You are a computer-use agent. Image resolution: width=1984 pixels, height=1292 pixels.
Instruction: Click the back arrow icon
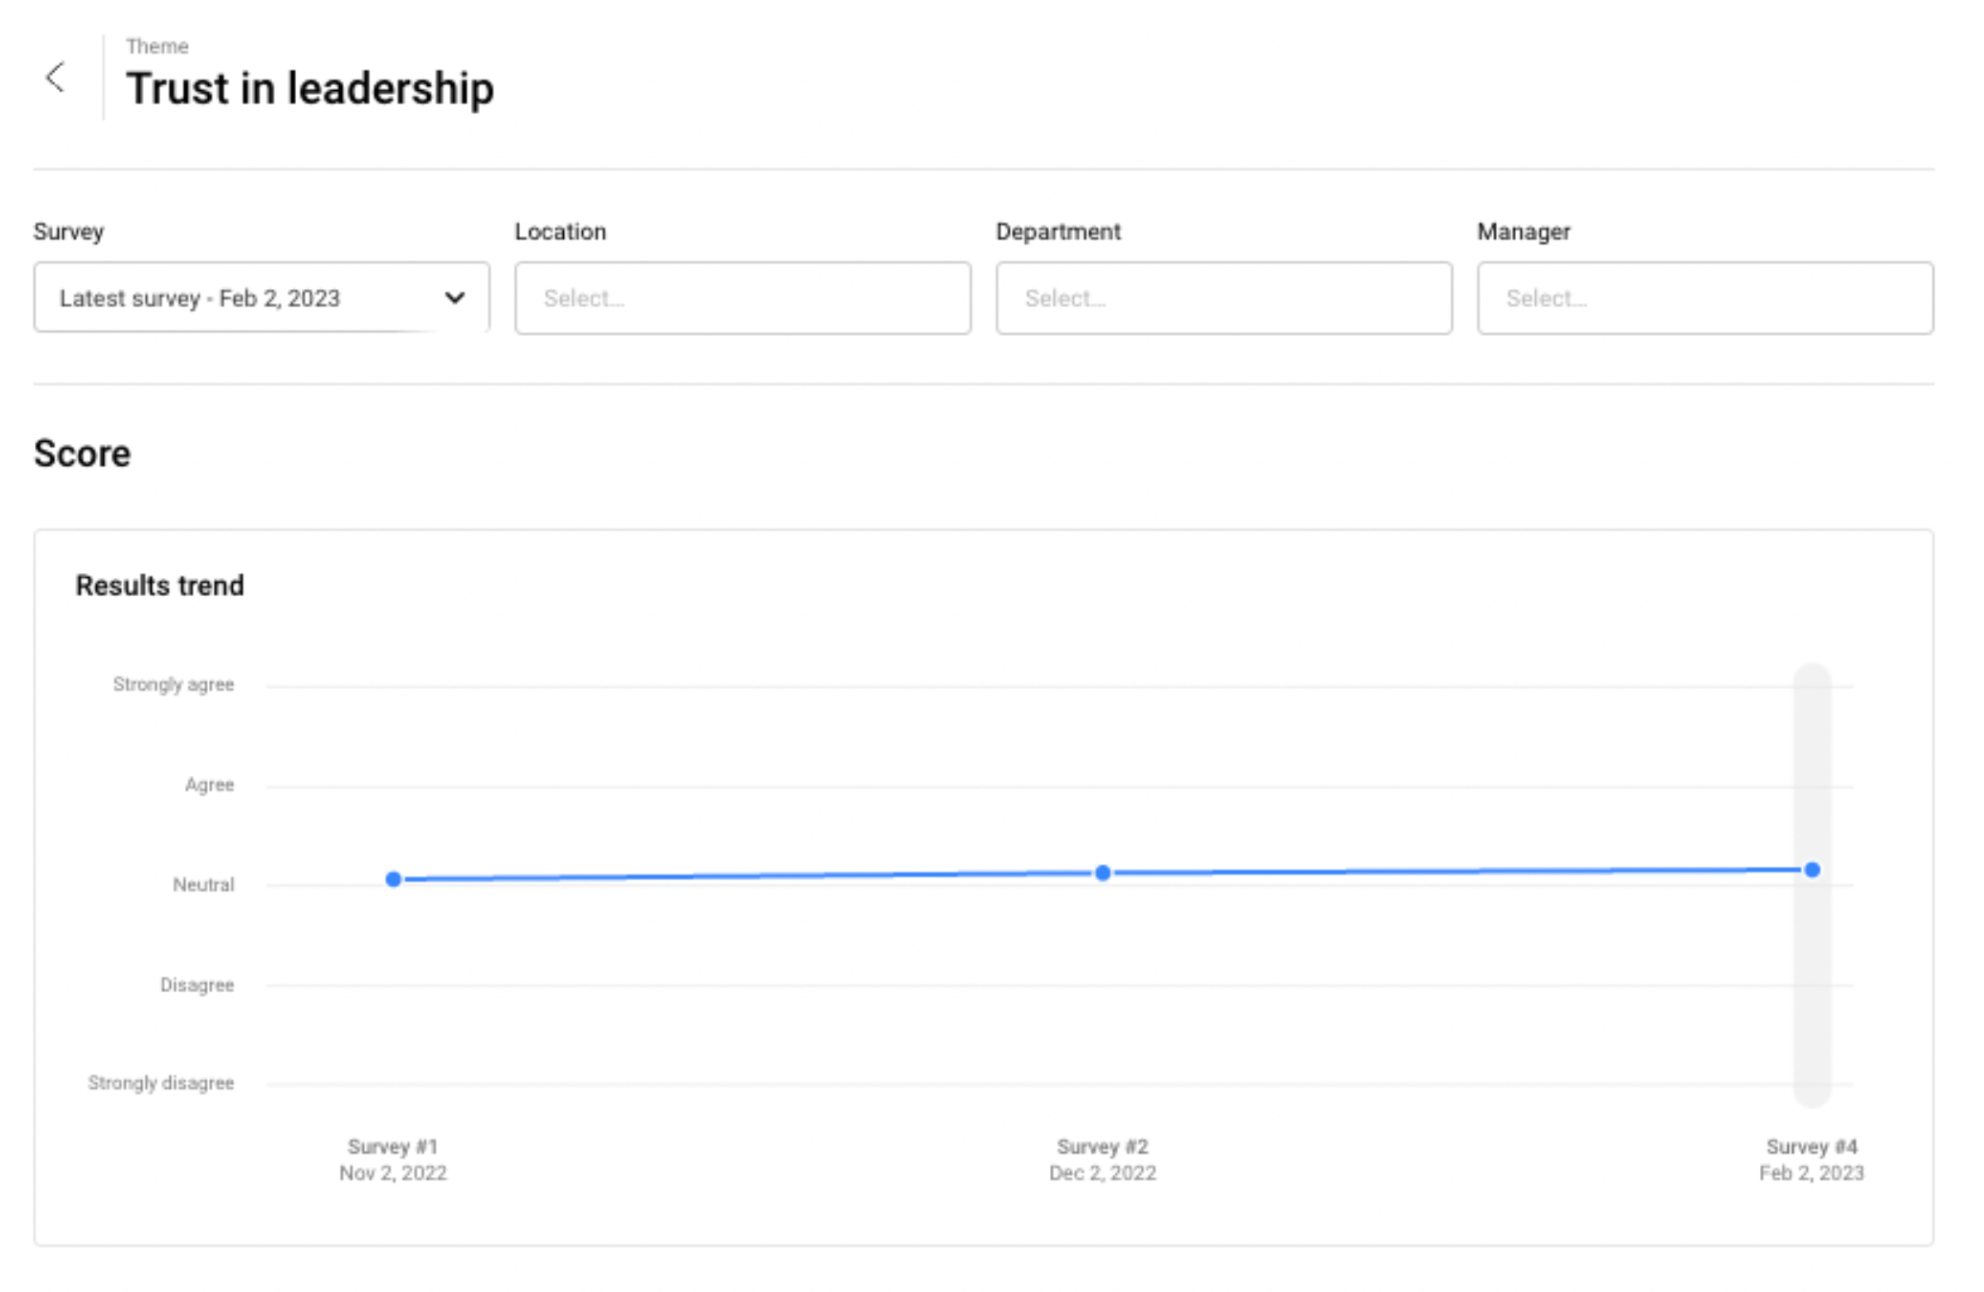[56, 78]
